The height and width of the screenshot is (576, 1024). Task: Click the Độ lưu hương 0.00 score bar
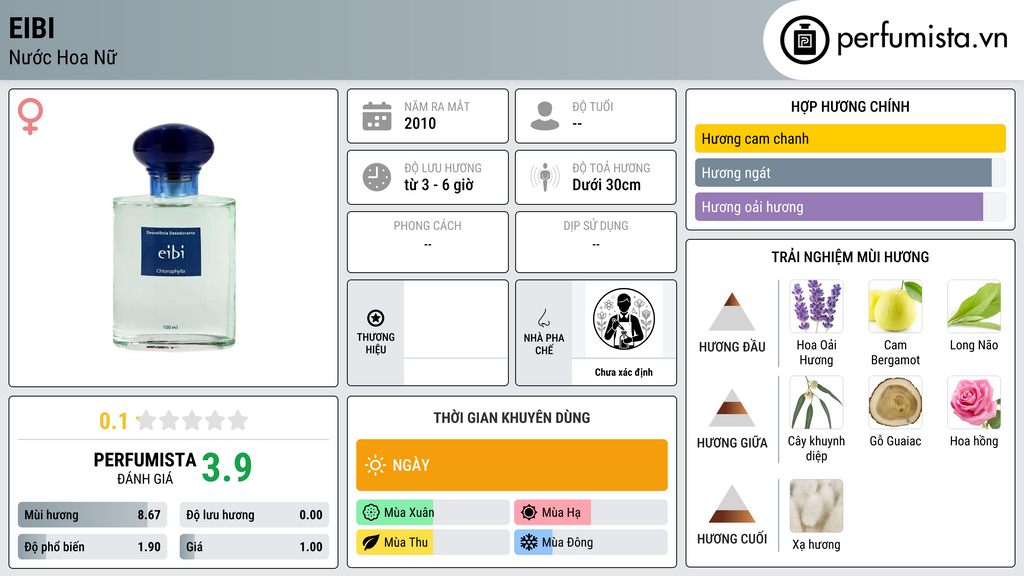click(254, 515)
